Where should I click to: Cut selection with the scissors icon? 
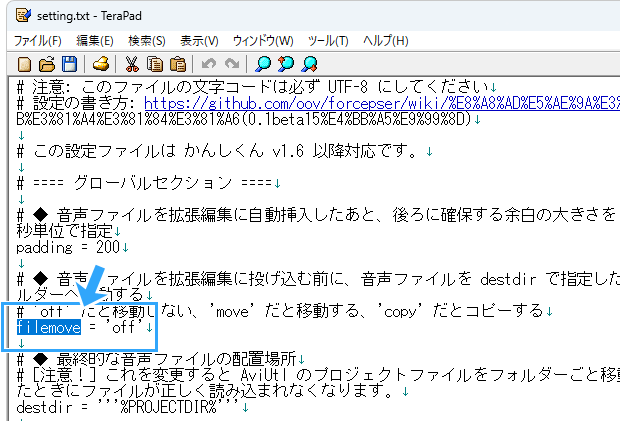pyautogui.click(x=132, y=64)
